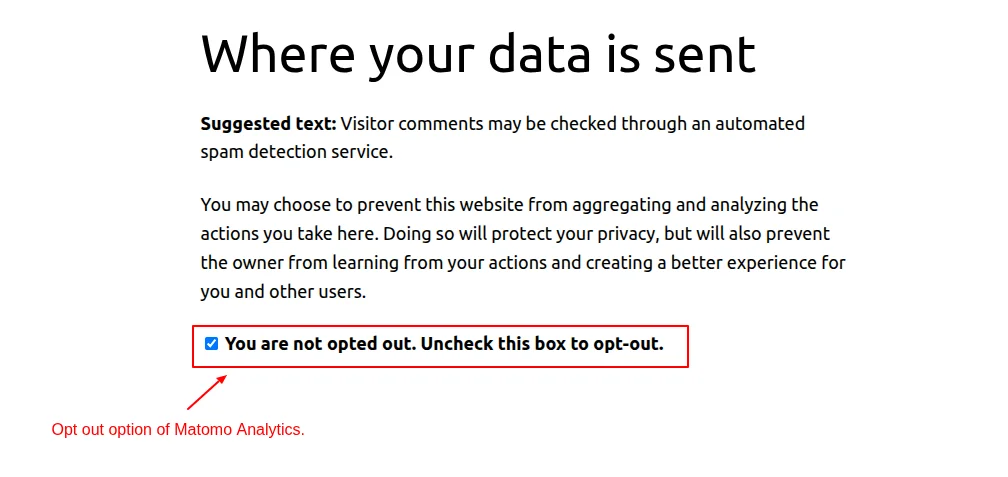Click the bold "Suggested text:" label
Screen dimensions: 1008x477
click(268, 124)
